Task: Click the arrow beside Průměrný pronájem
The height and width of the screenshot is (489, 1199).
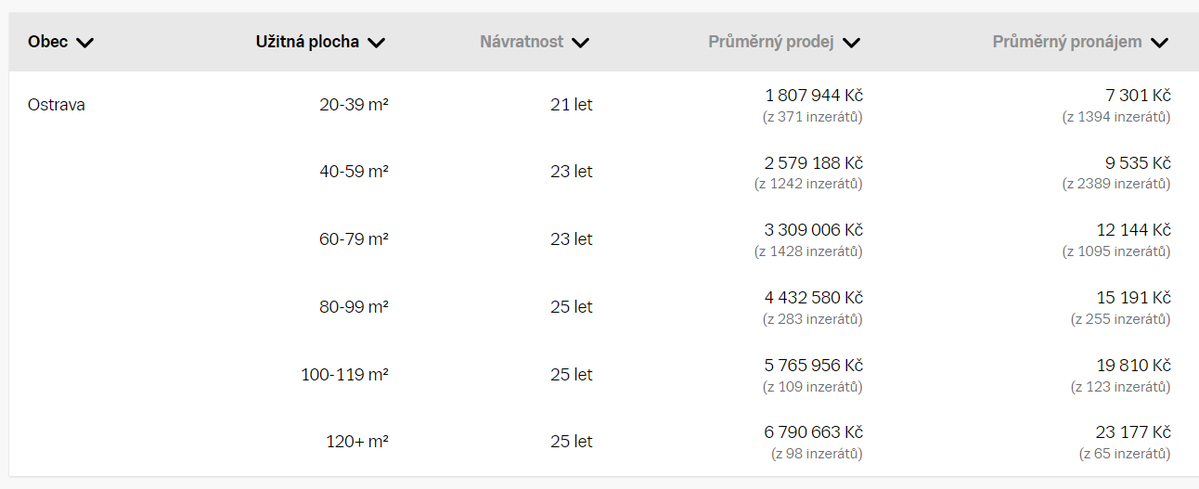Action: (x=1159, y=43)
